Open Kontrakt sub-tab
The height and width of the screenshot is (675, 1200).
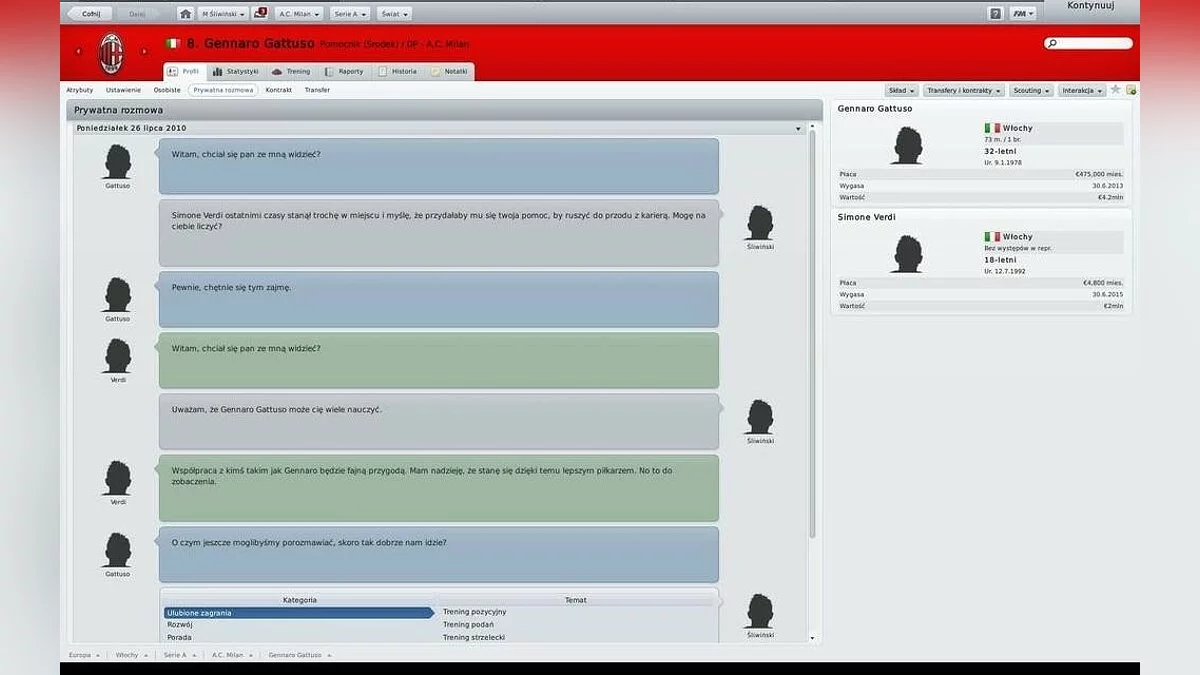pyautogui.click(x=279, y=90)
